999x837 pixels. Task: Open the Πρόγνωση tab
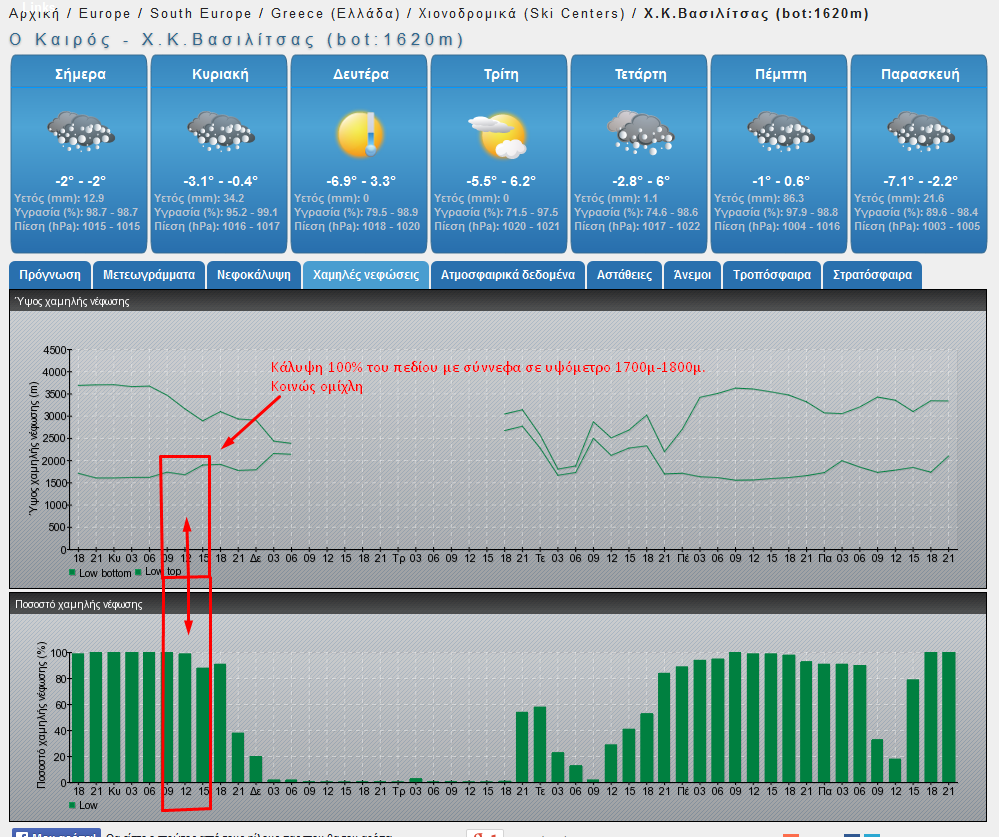pyautogui.click(x=50, y=275)
